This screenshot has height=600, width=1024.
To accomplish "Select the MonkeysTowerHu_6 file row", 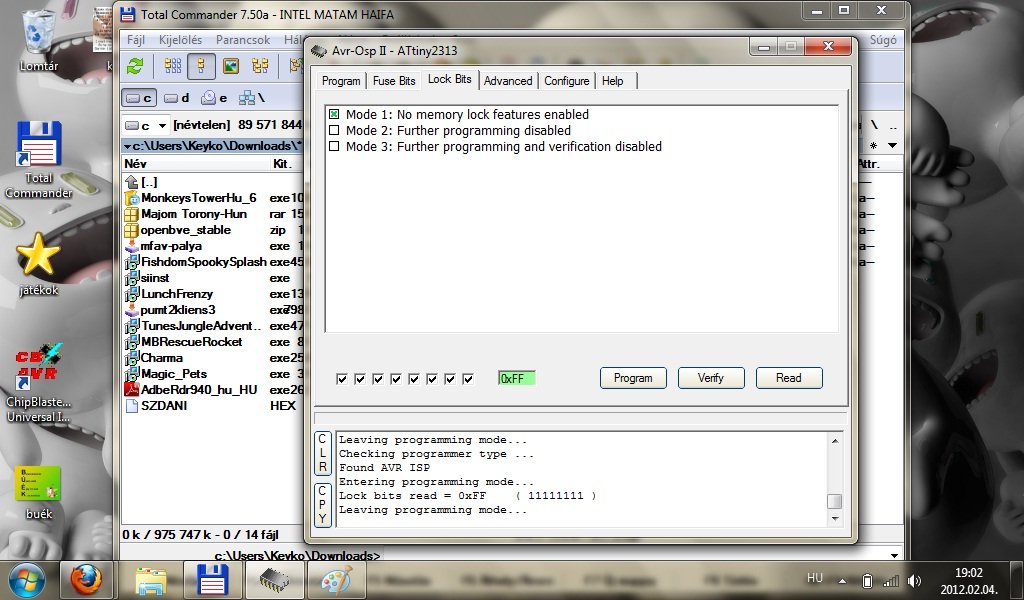I will (214, 198).
